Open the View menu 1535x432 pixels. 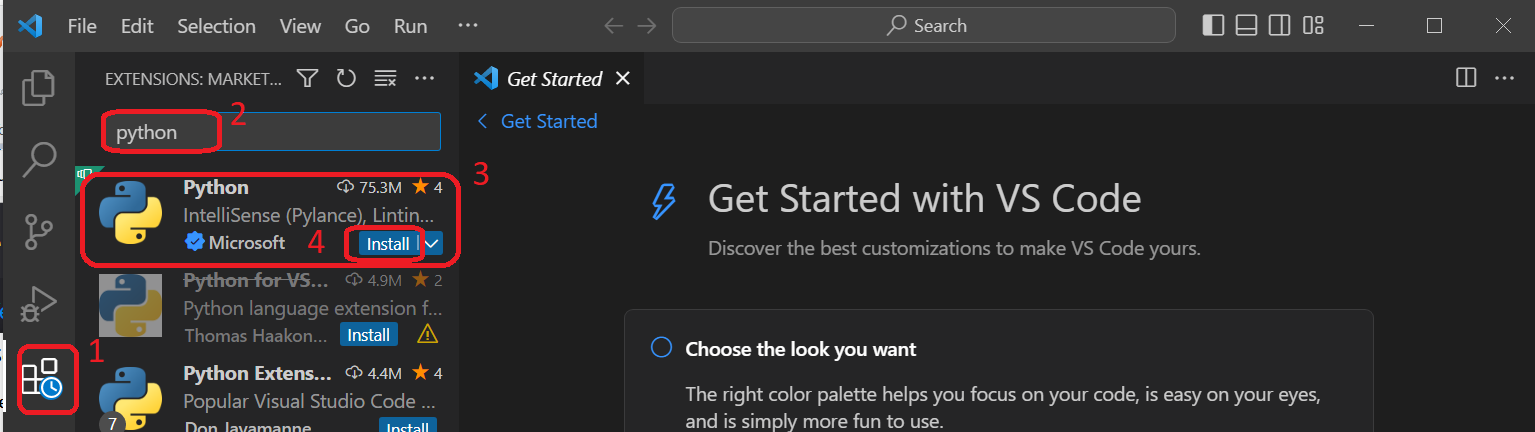tap(300, 26)
